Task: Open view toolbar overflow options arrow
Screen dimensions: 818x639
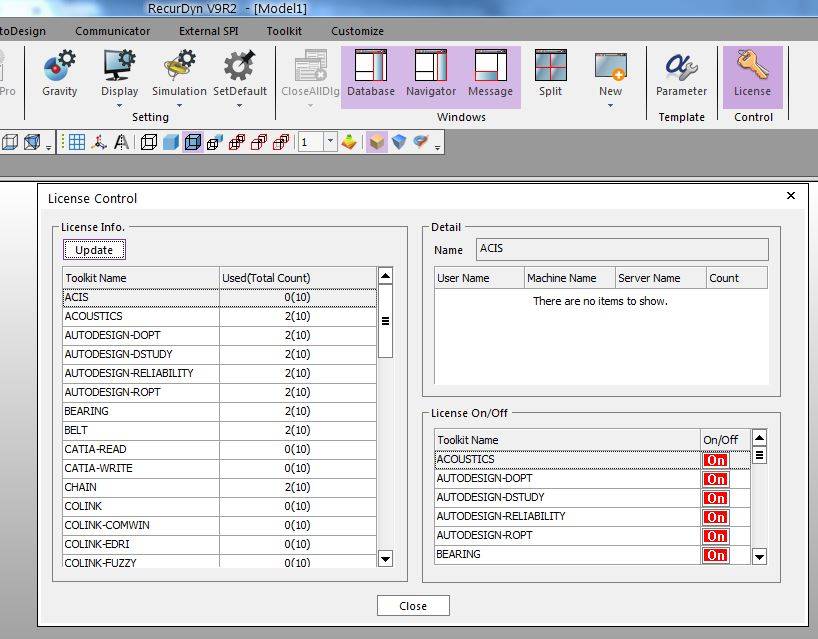Action: point(49,148)
